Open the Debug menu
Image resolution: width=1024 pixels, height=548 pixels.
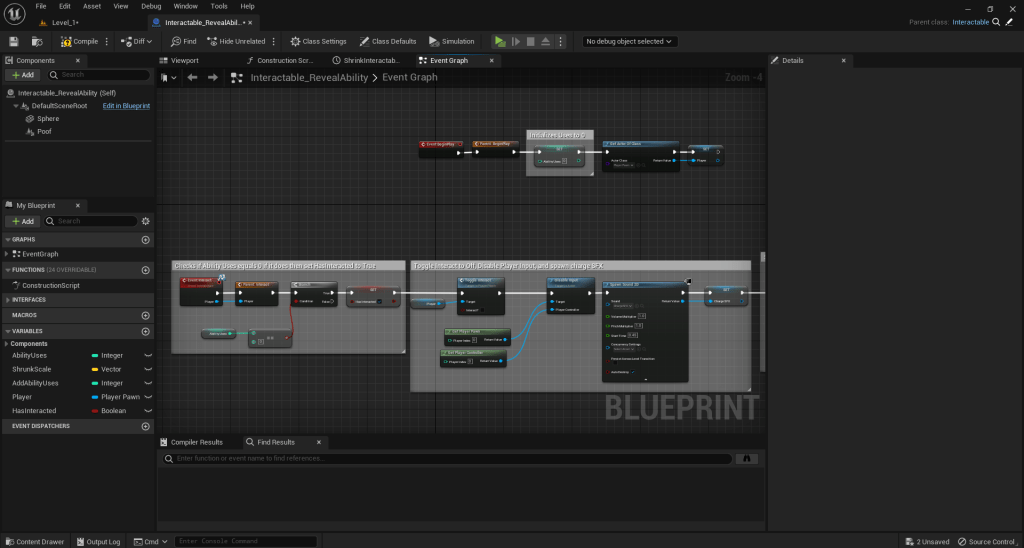(x=151, y=6)
